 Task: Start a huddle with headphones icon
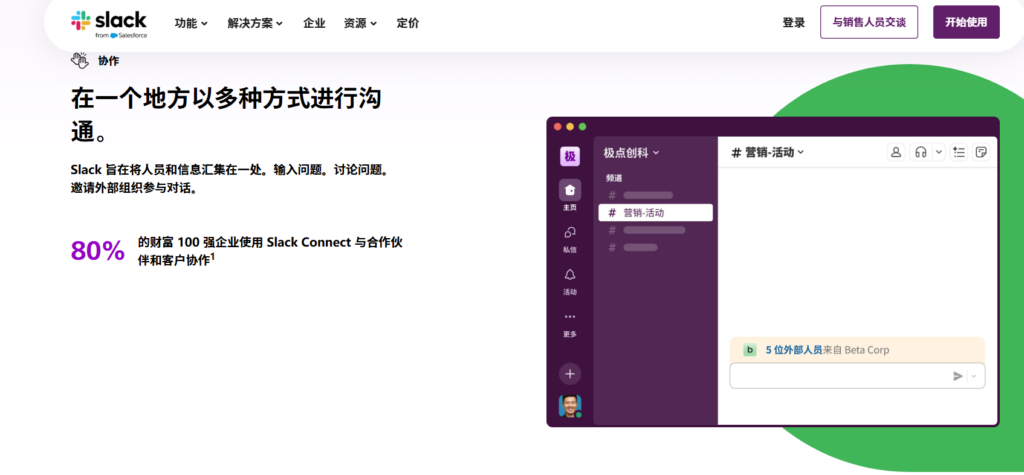click(920, 152)
